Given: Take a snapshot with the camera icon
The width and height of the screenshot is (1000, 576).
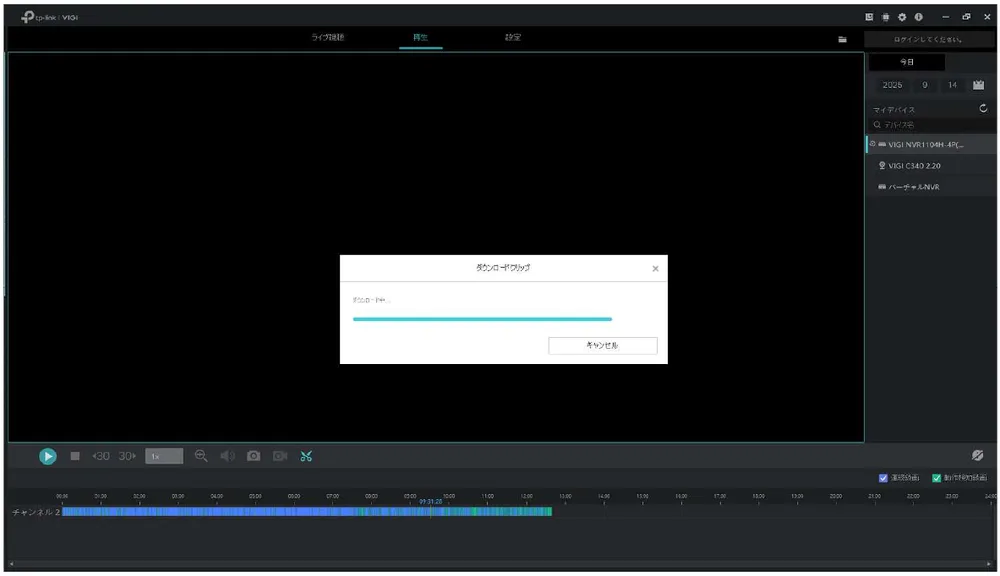Looking at the screenshot, I should (x=254, y=456).
